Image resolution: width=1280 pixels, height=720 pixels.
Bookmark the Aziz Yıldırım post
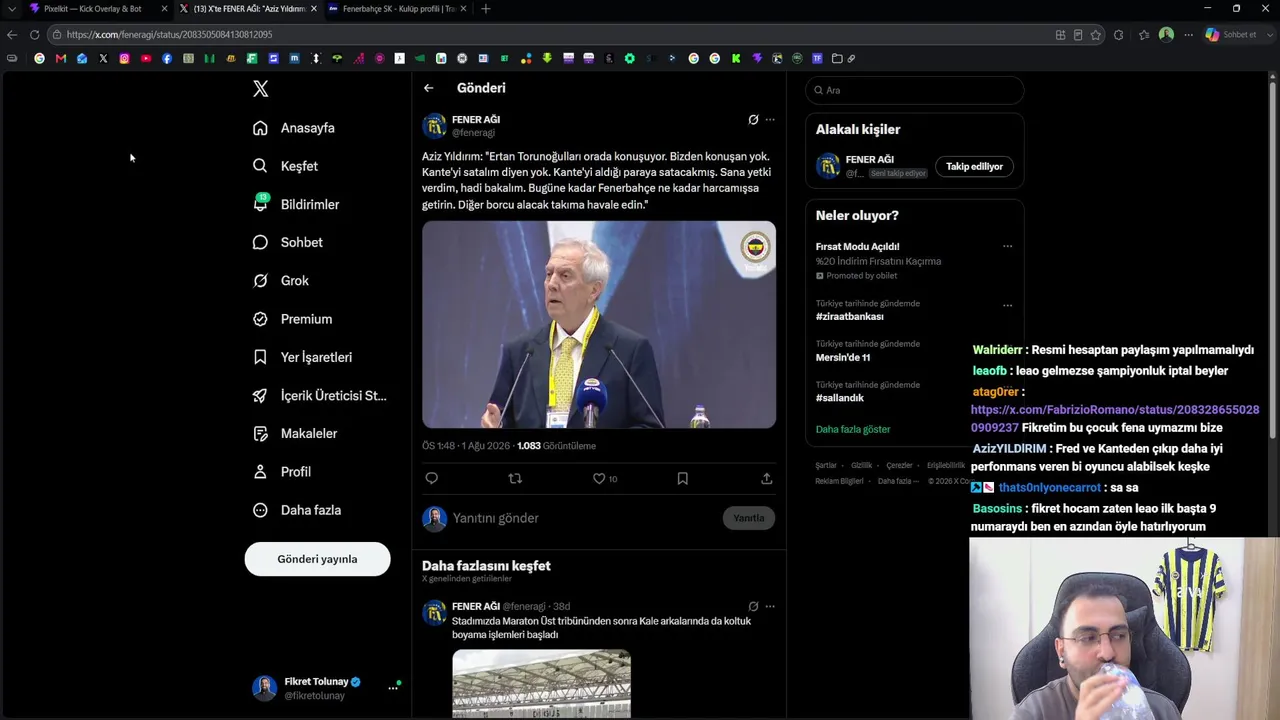[683, 479]
